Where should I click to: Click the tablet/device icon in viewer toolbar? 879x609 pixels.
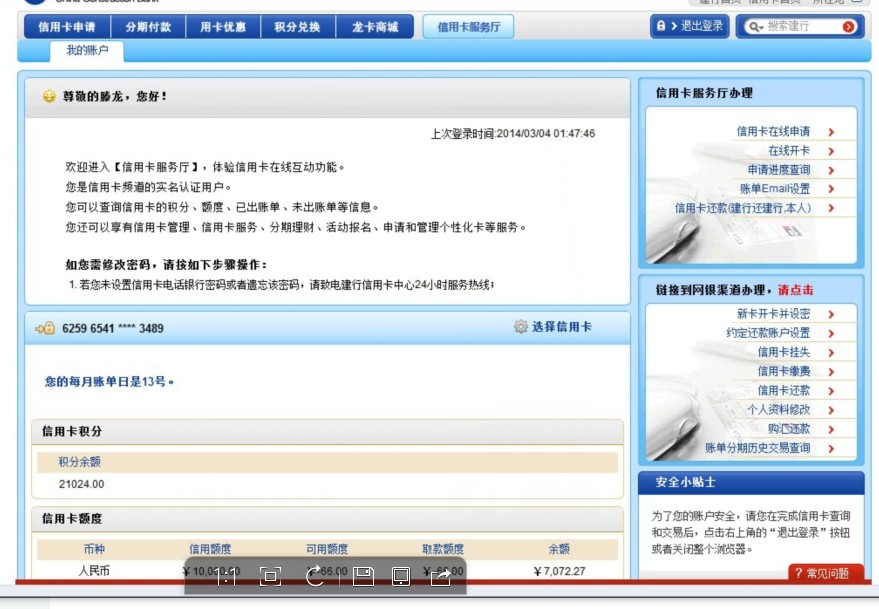[401, 576]
